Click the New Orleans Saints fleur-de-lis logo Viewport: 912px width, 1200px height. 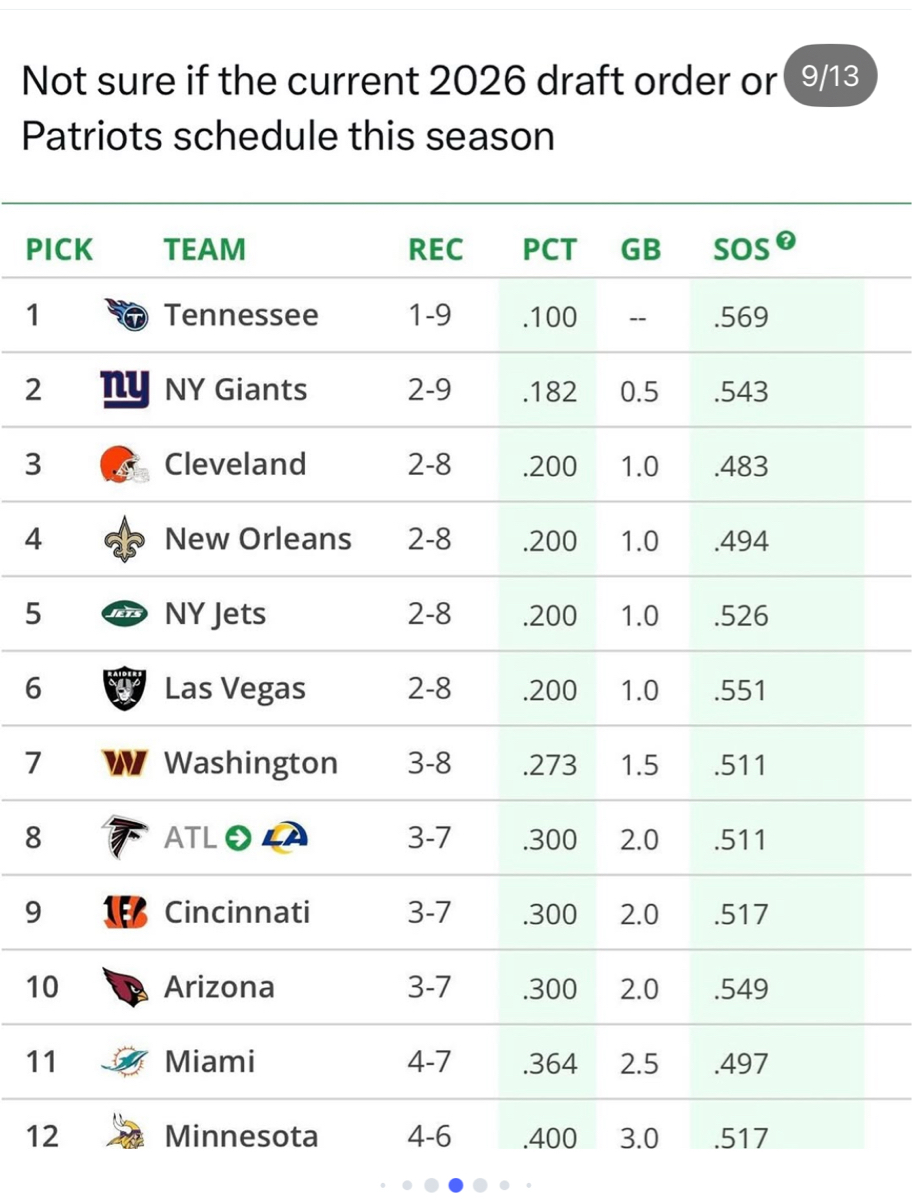pyautogui.click(x=126, y=540)
